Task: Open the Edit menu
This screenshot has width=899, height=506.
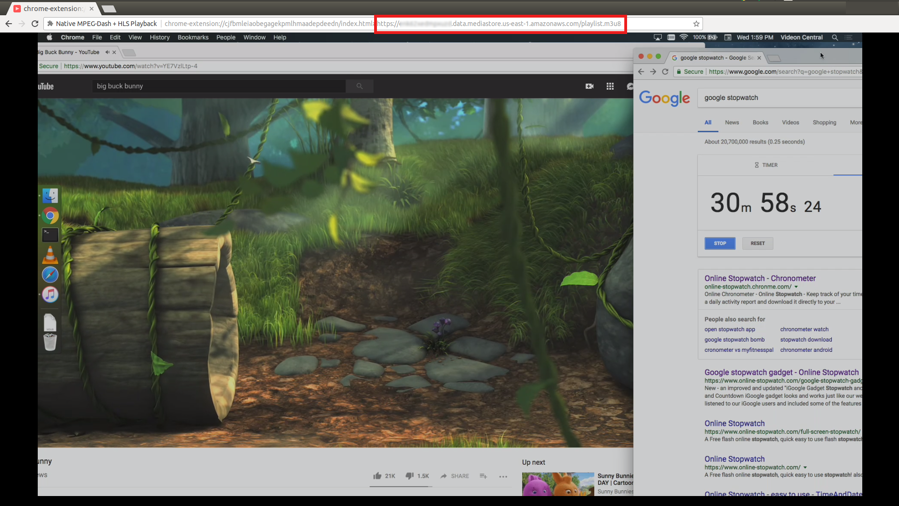Action: [115, 37]
